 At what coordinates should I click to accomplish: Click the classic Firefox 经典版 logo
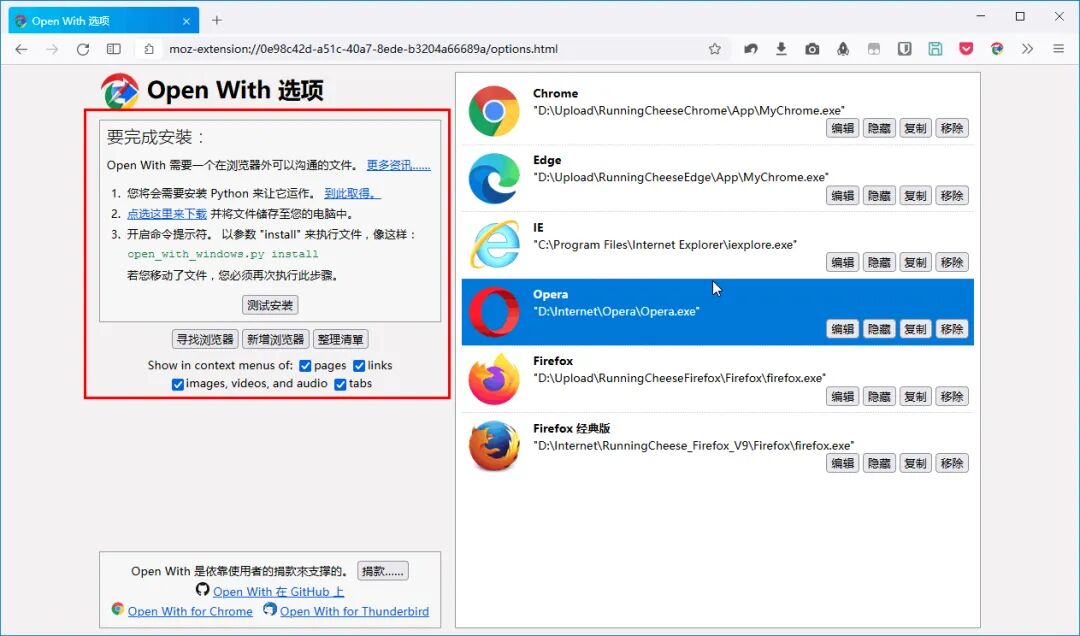tap(494, 446)
